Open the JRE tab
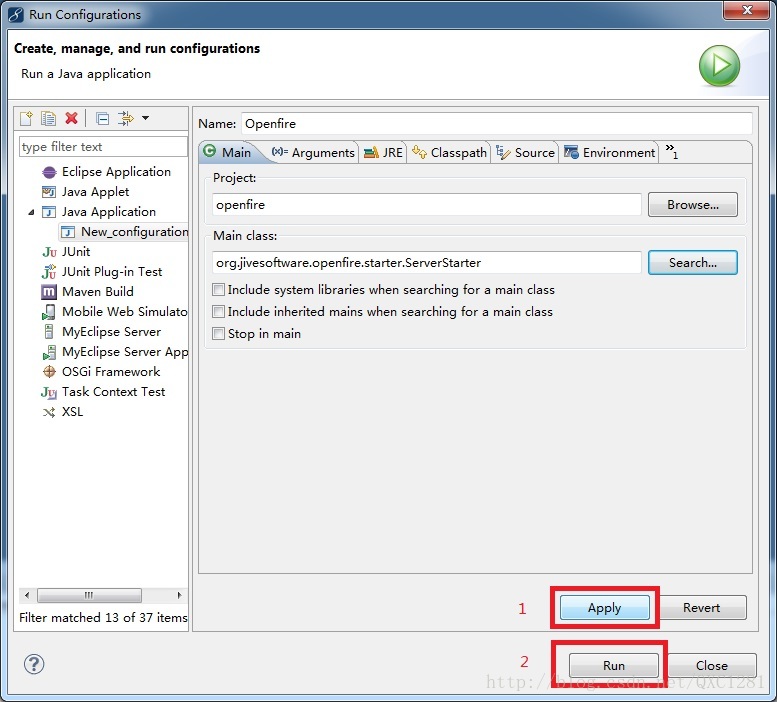The width and height of the screenshot is (777, 702). (x=383, y=153)
